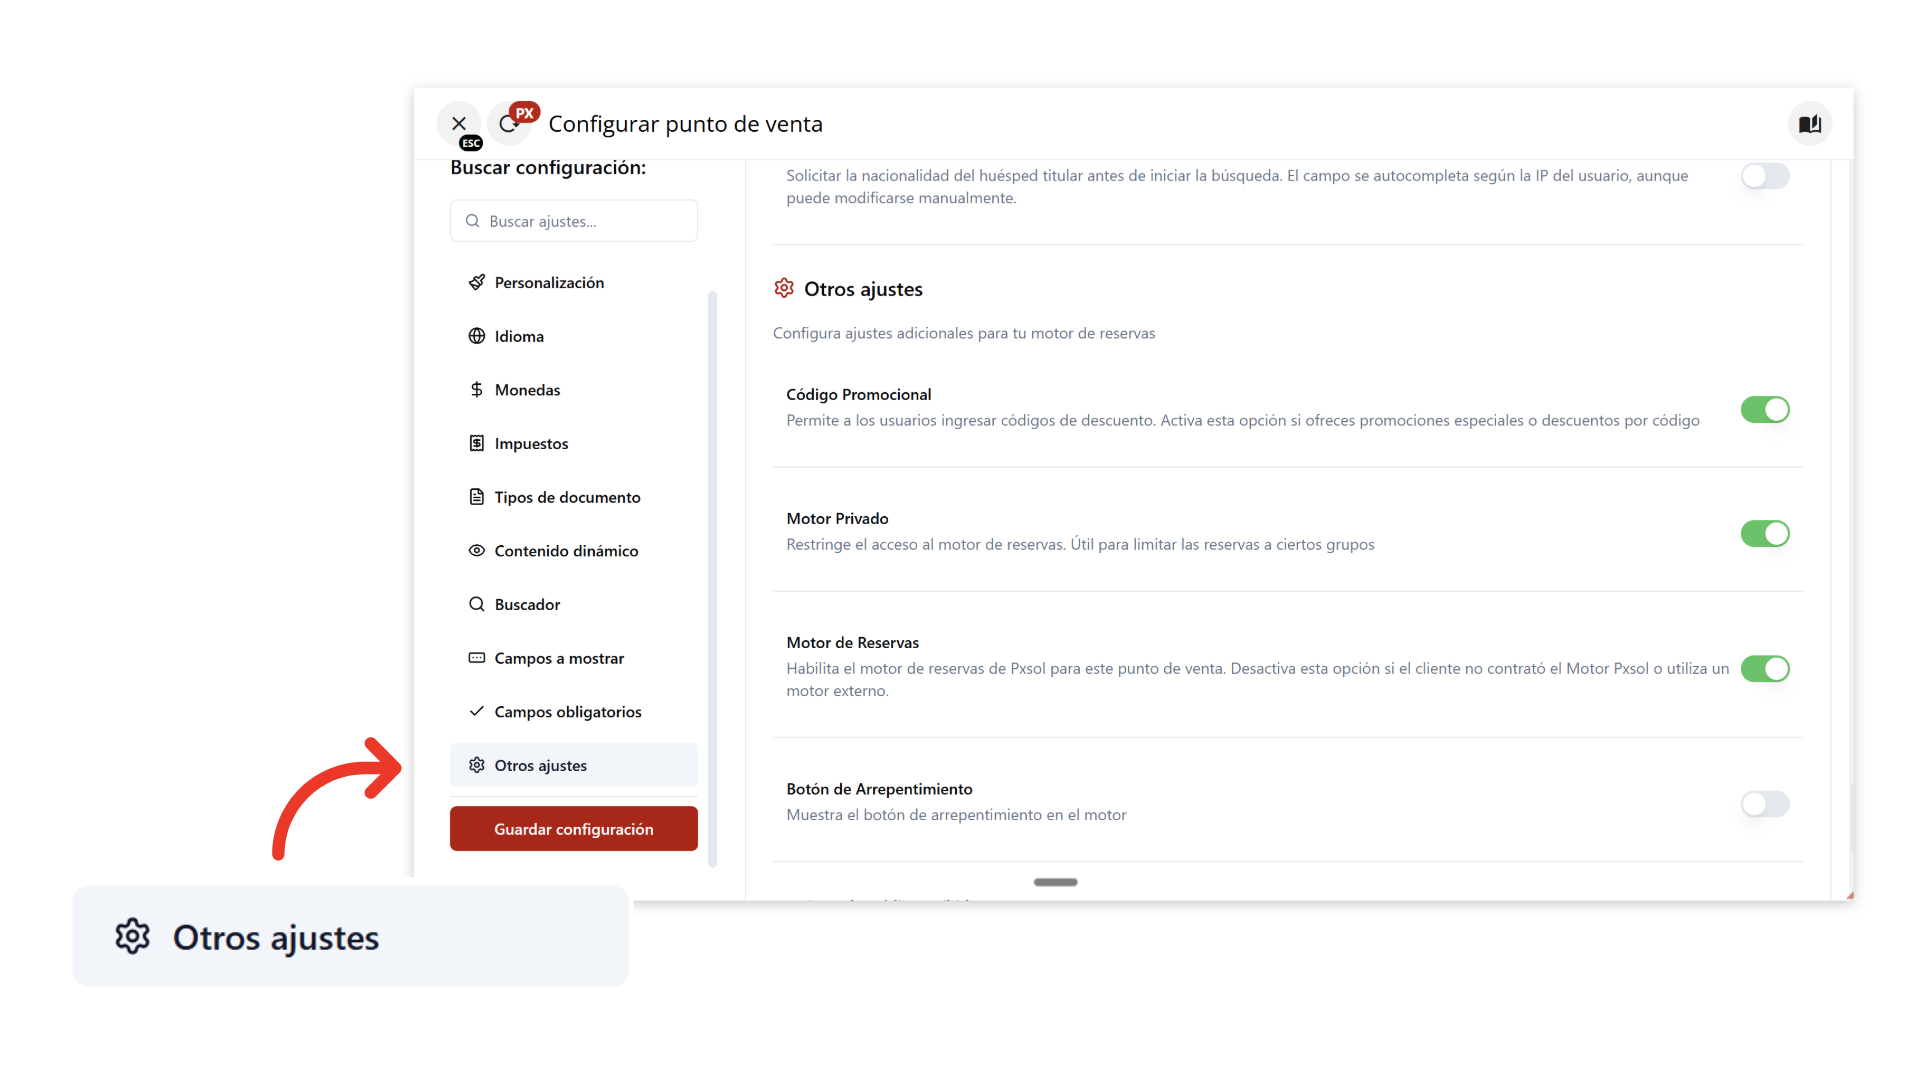Screen dimensions: 1920x1080
Task: Enable the Botón de Arrepentimiento toggle
Action: tap(1764, 804)
